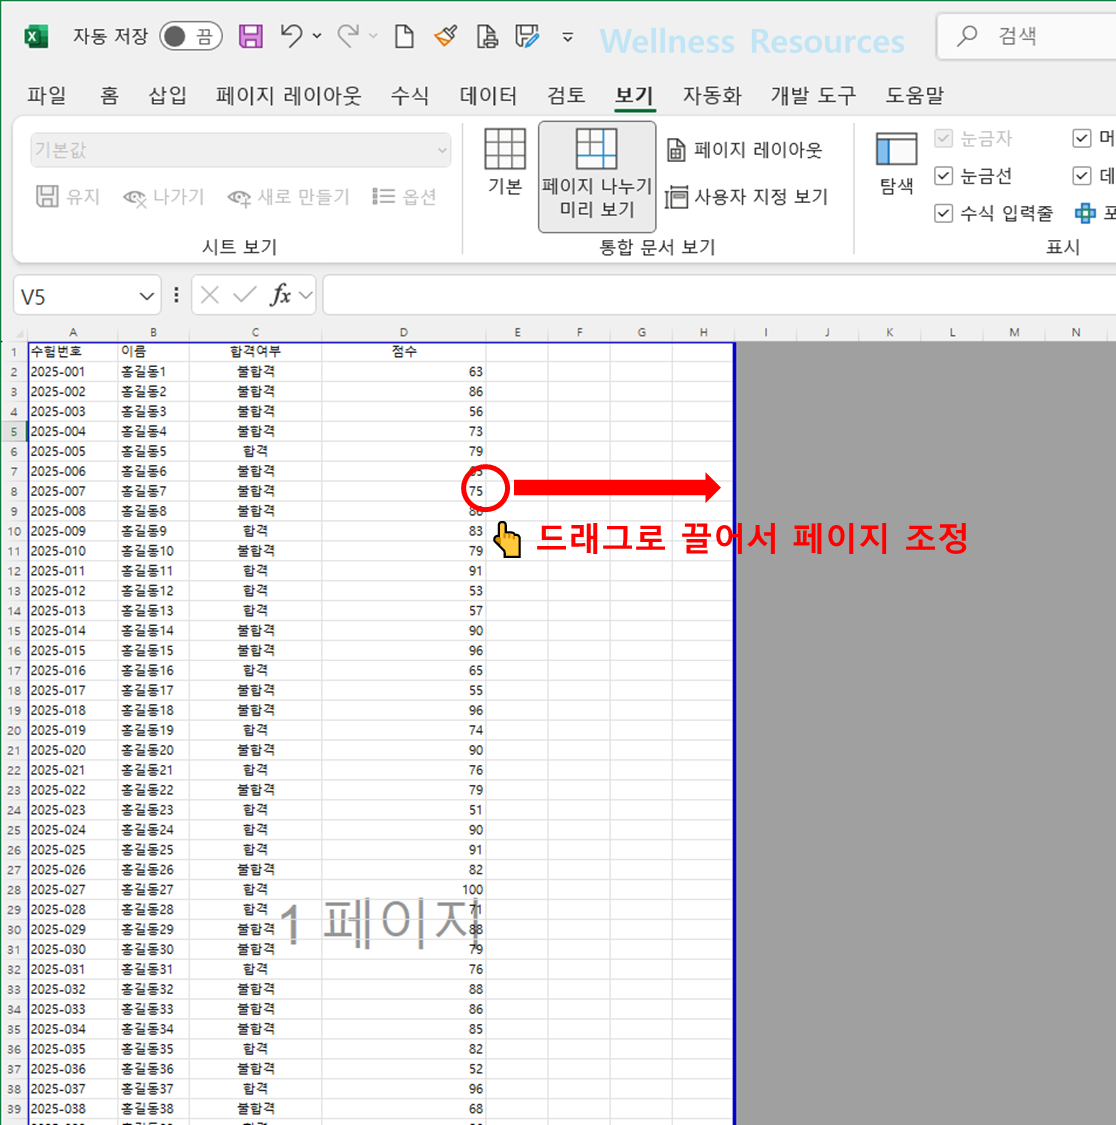Image resolution: width=1116 pixels, height=1125 pixels.
Task: Click the 수험번호 header cell
Action: [x=72, y=352]
